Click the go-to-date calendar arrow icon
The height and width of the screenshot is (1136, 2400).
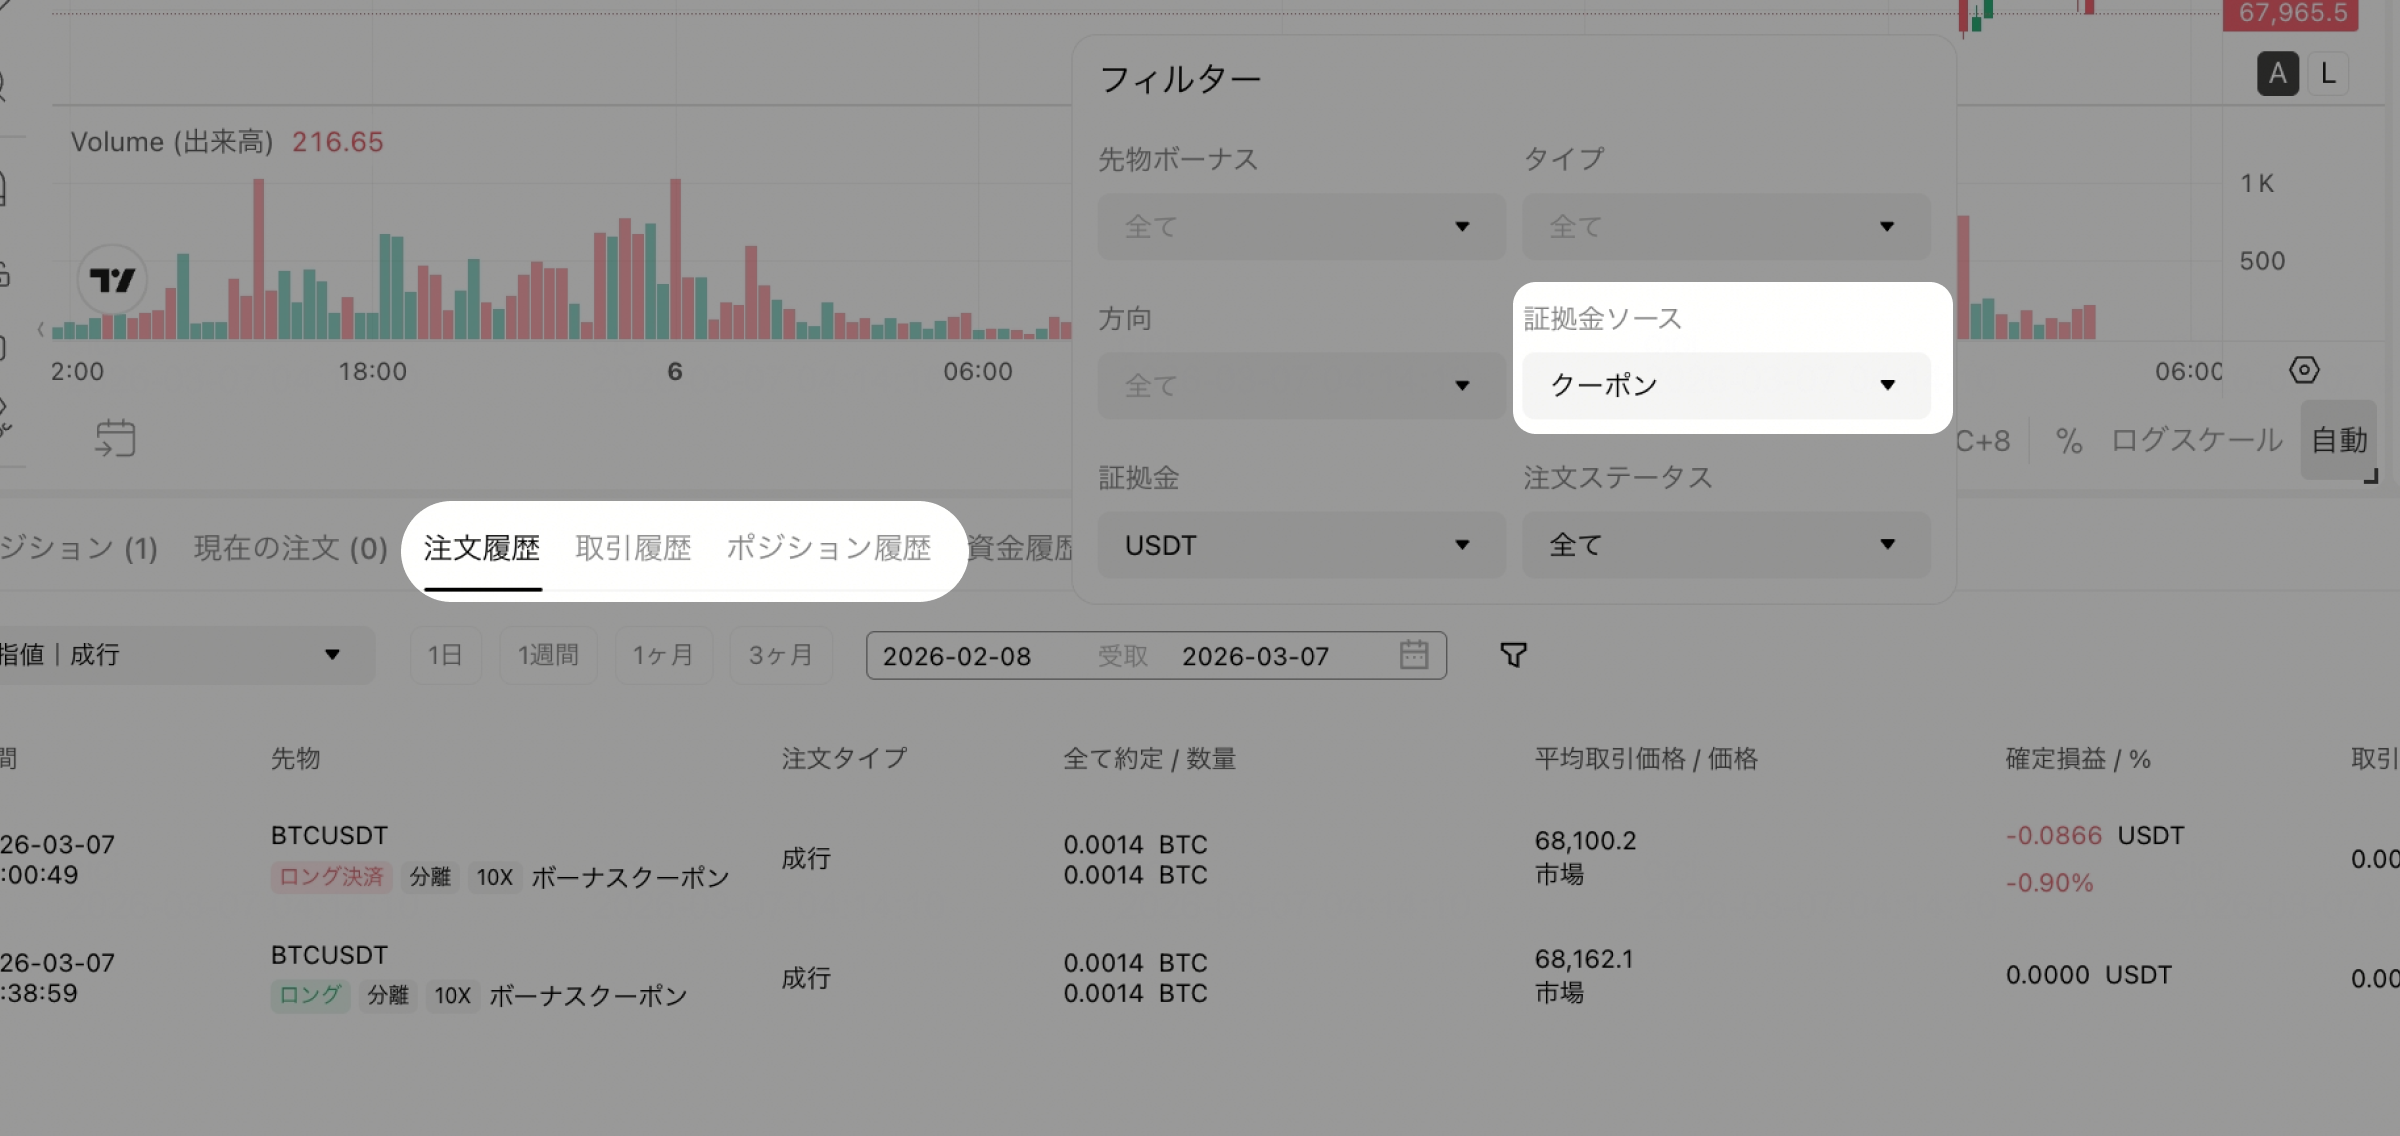(x=115, y=438)
